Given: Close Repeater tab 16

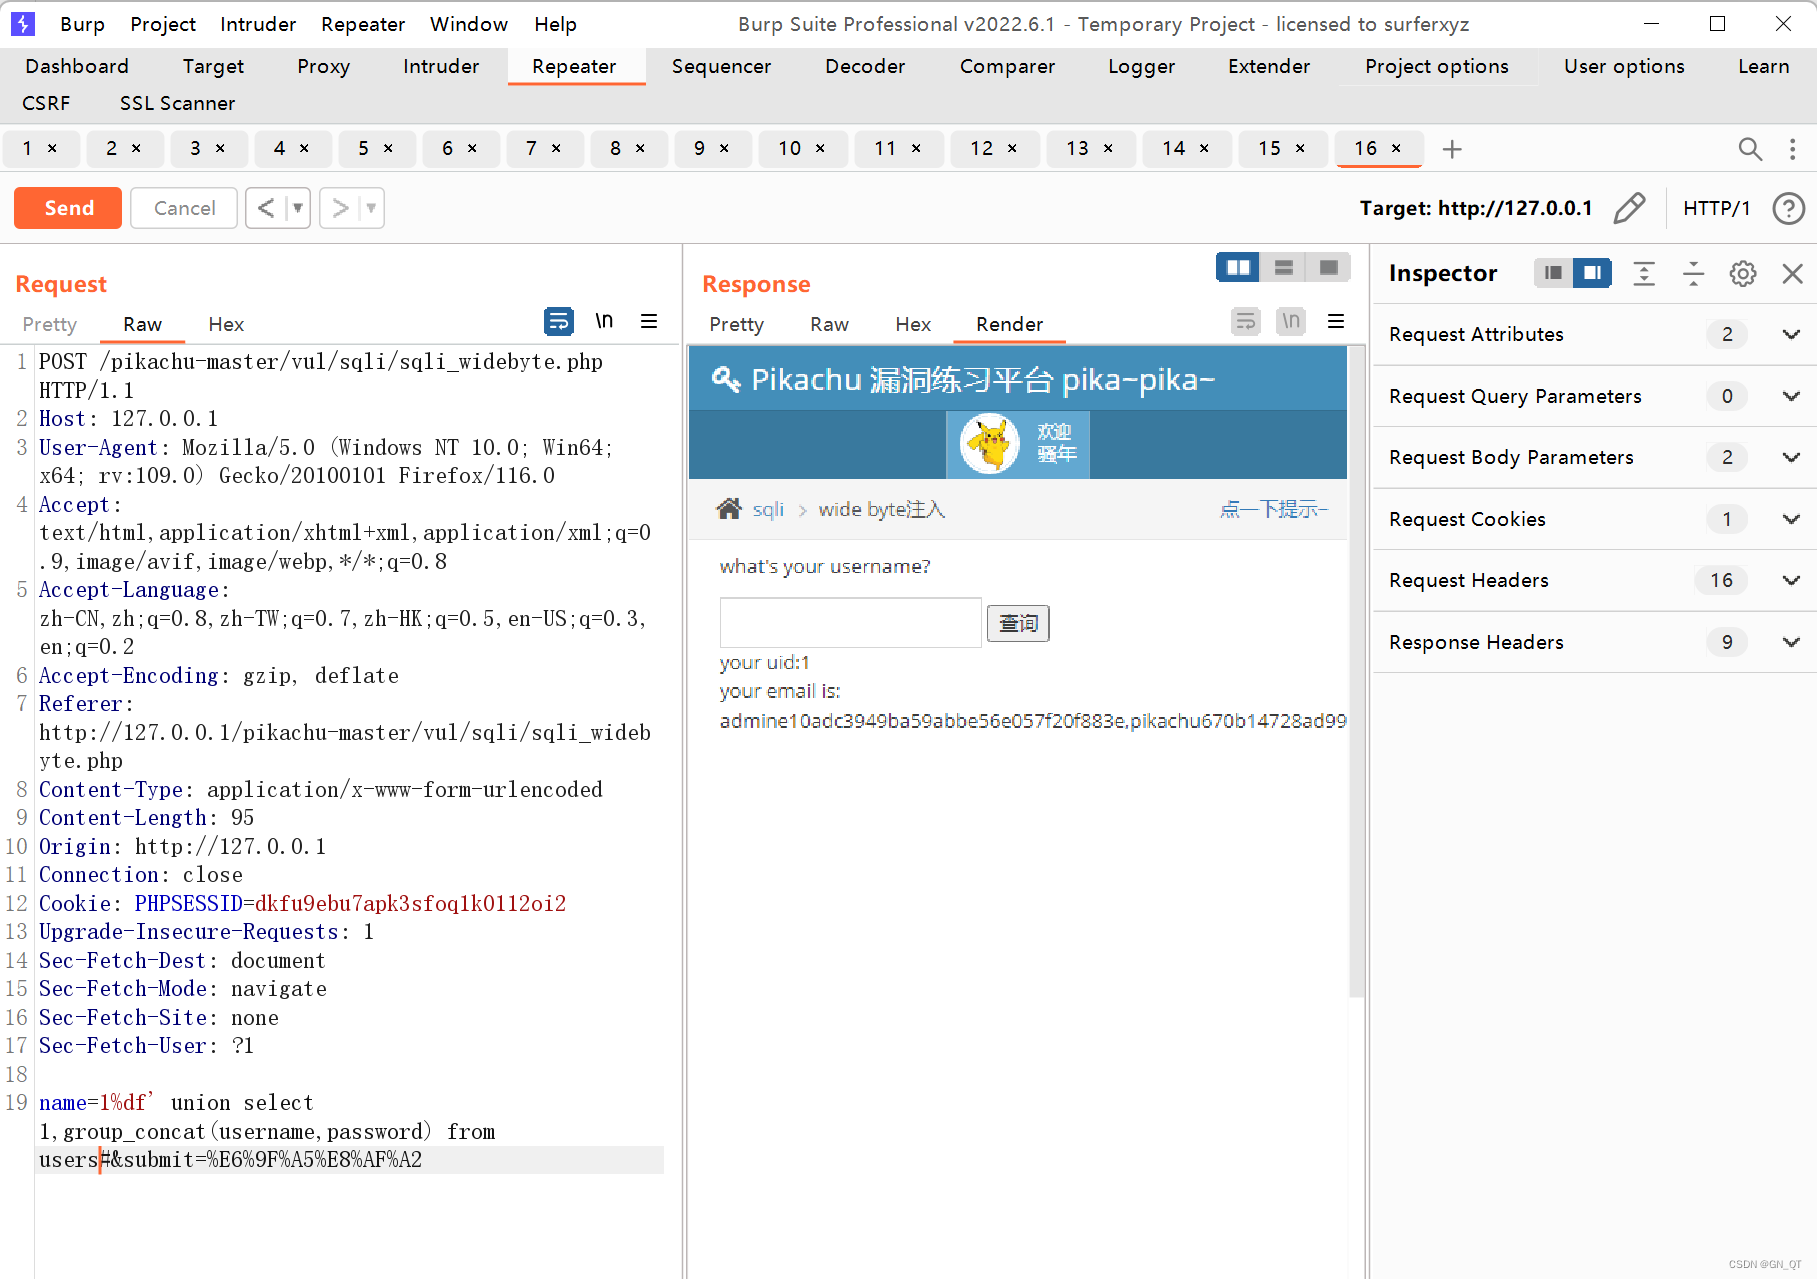Looking at the screenshot, I should pos(1396,148).
